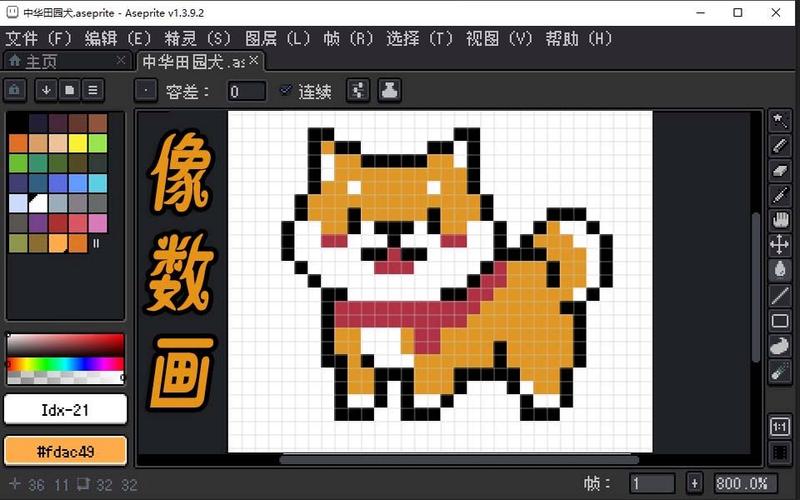Open the 帮助 (H) menu
This screenshot has height=500, width=800.
[579, 38]
